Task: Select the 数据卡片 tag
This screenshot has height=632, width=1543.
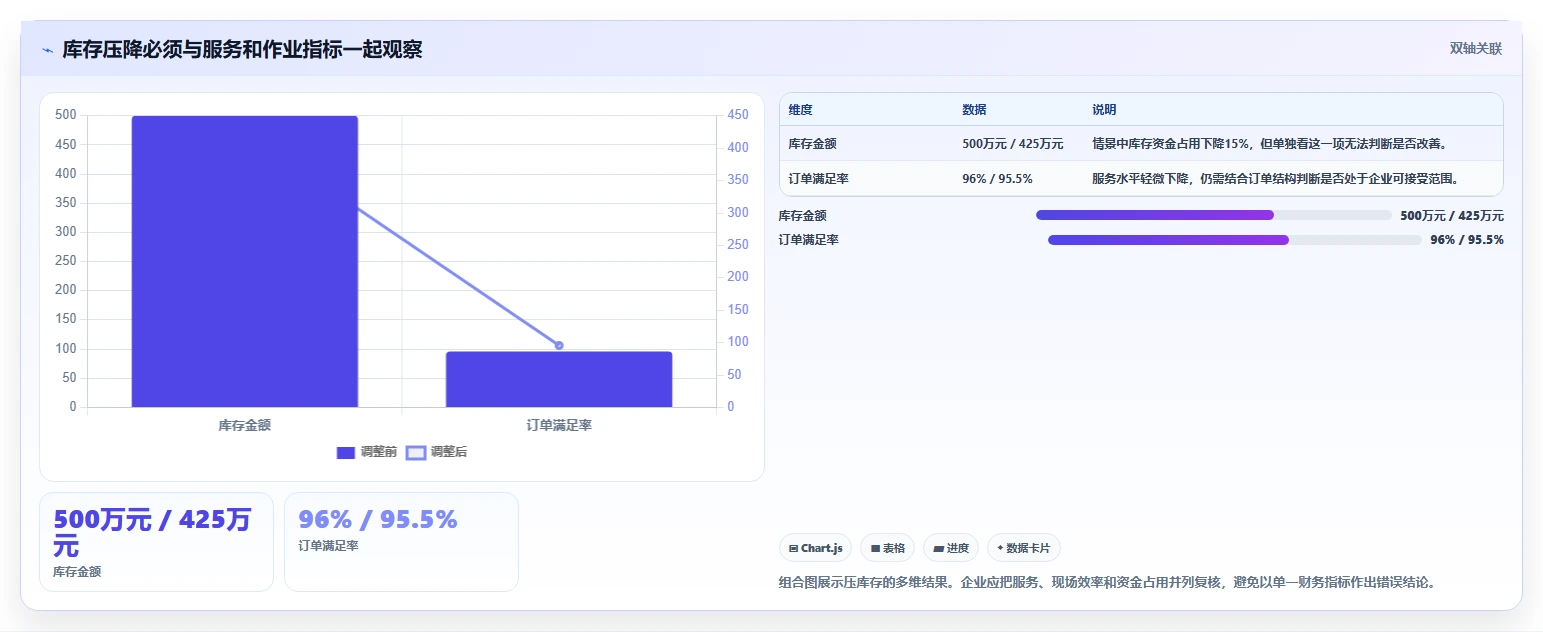Action: (1024, 548)
